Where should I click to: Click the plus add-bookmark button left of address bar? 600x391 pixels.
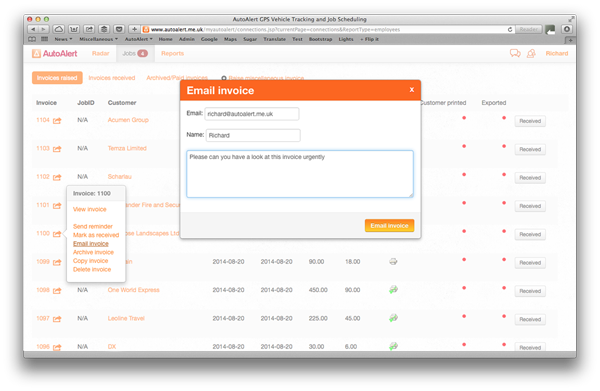click(x=134, y=29)
